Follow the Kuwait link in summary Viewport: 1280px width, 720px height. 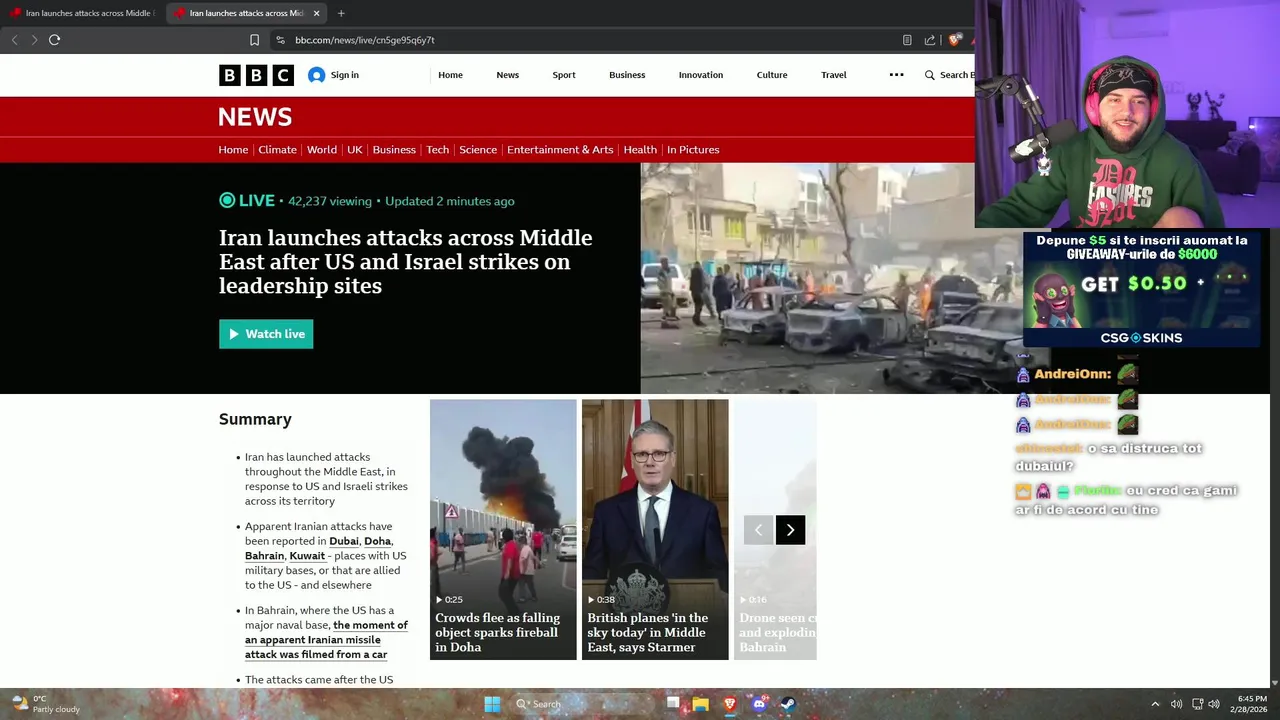point(307,556)
